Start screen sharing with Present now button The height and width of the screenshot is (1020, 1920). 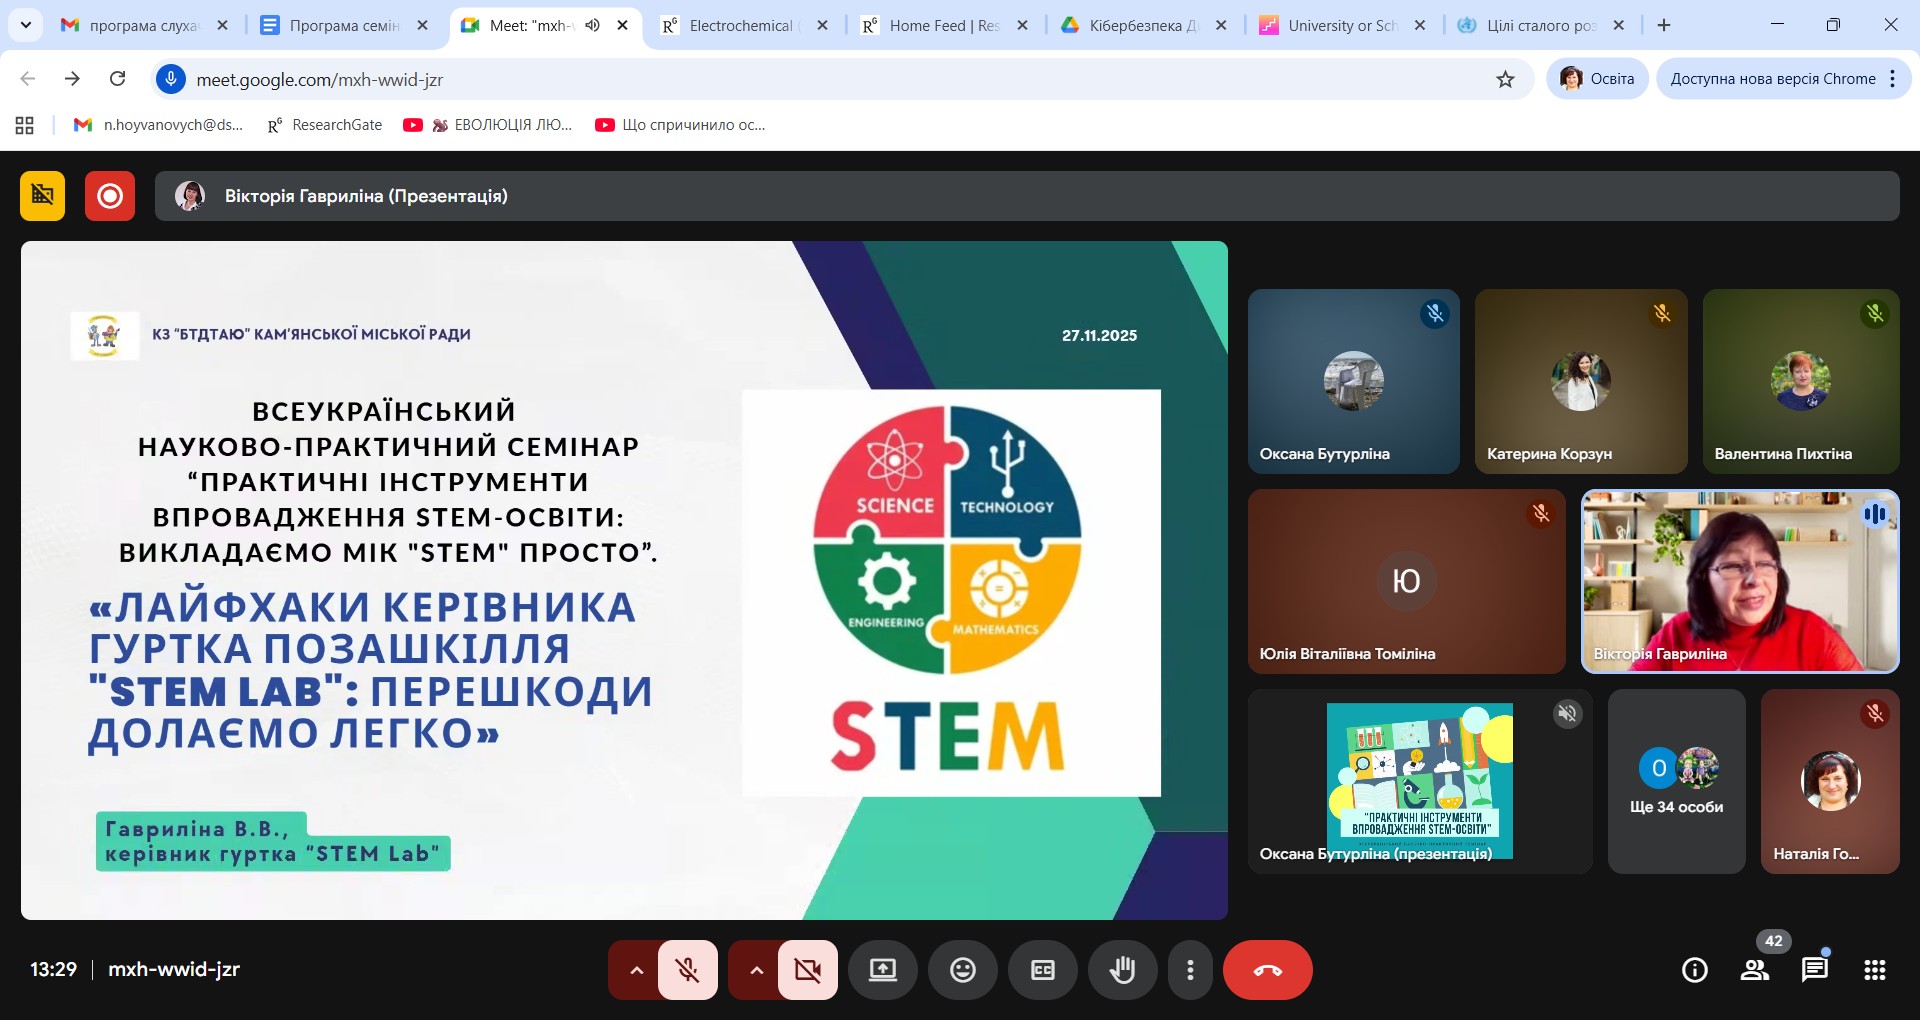click(x=882, y=970)
